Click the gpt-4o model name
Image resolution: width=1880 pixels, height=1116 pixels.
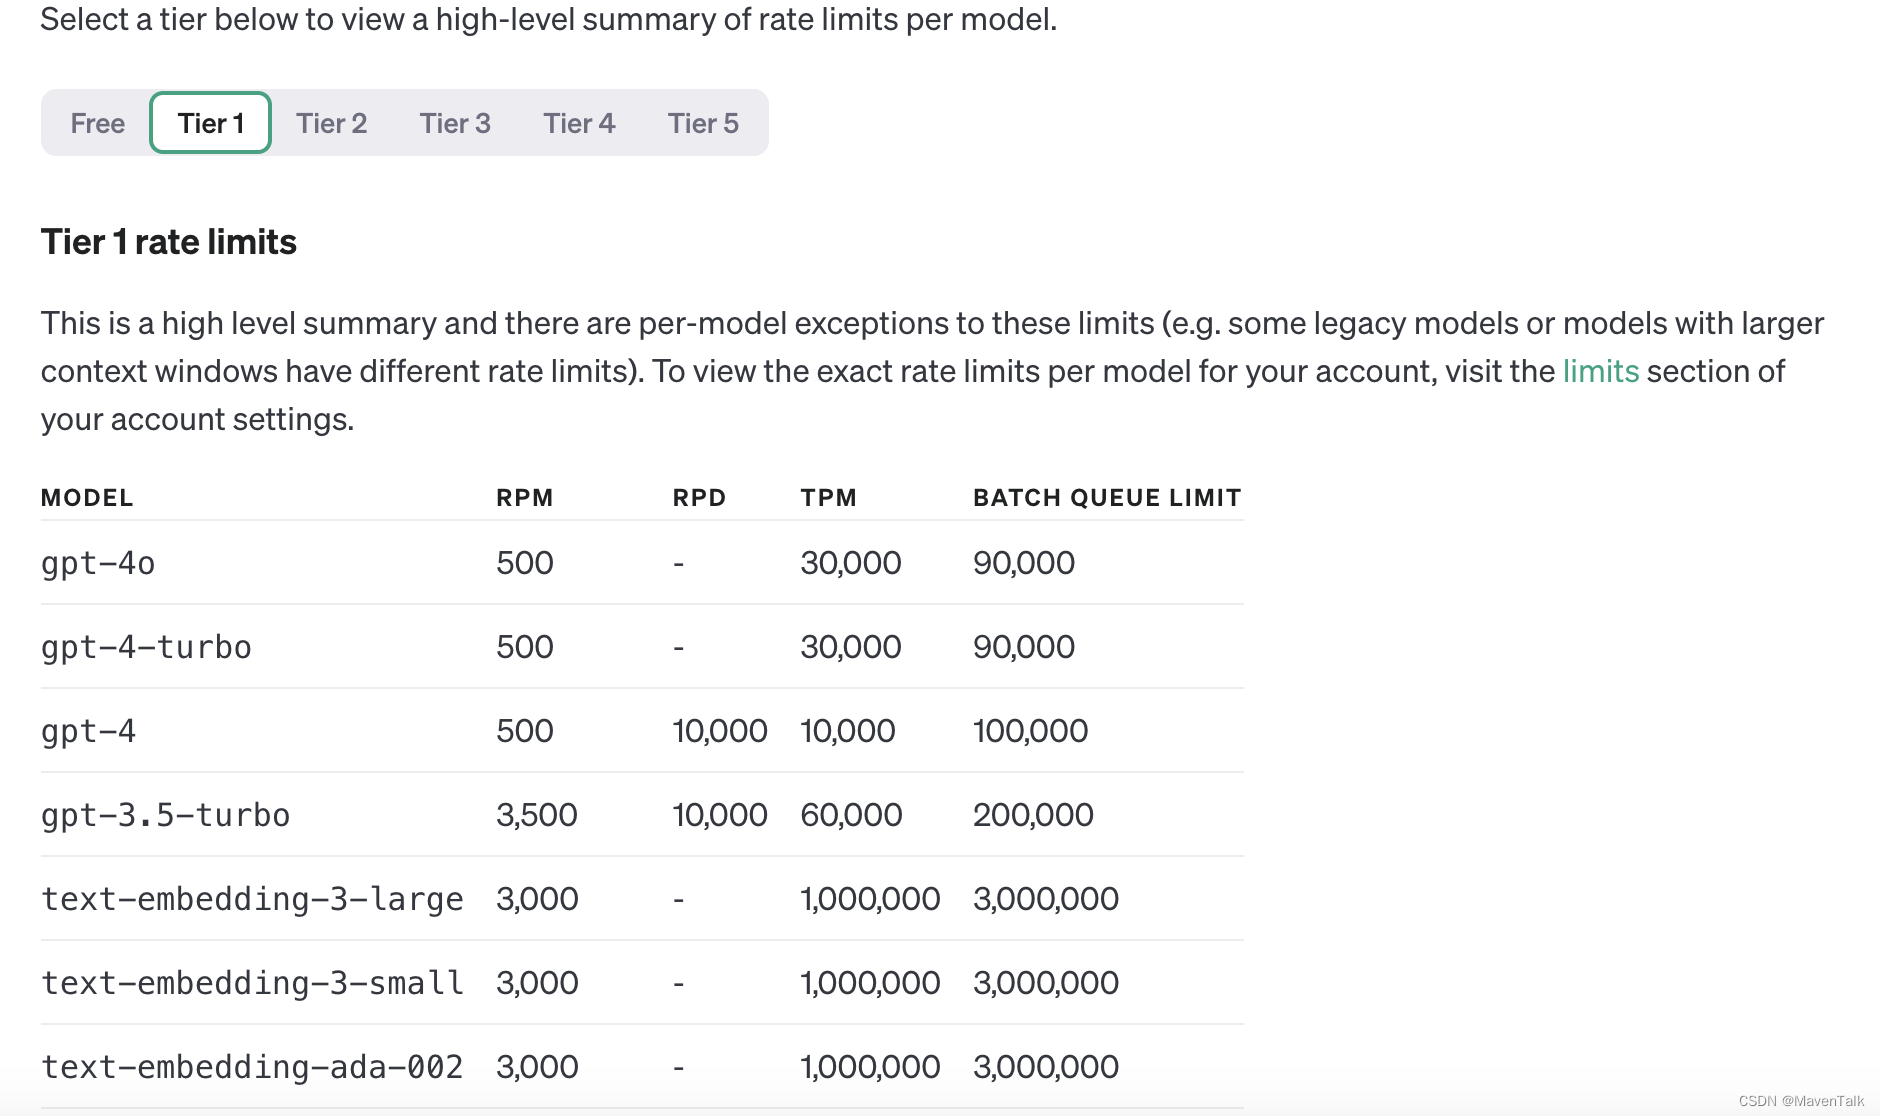pyautogui.click(x=98, y=563)
